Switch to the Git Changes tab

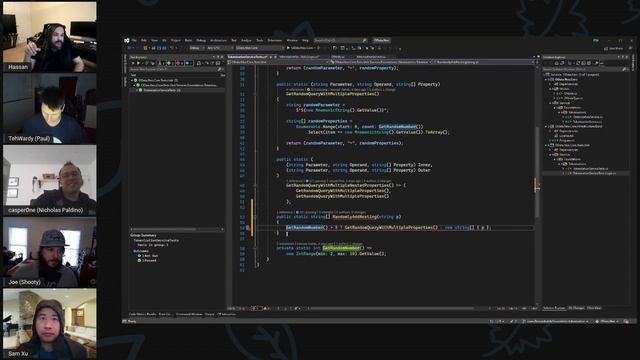pyautogui.click(x=576, y=308)
